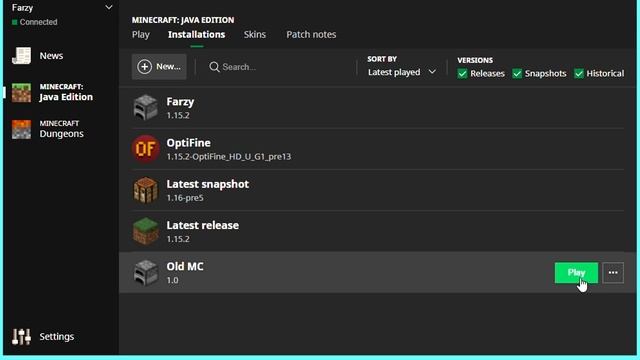Select the Old MC furnace icon
The height and width of the screenshot is (360, 640).
tap(146, 273)
